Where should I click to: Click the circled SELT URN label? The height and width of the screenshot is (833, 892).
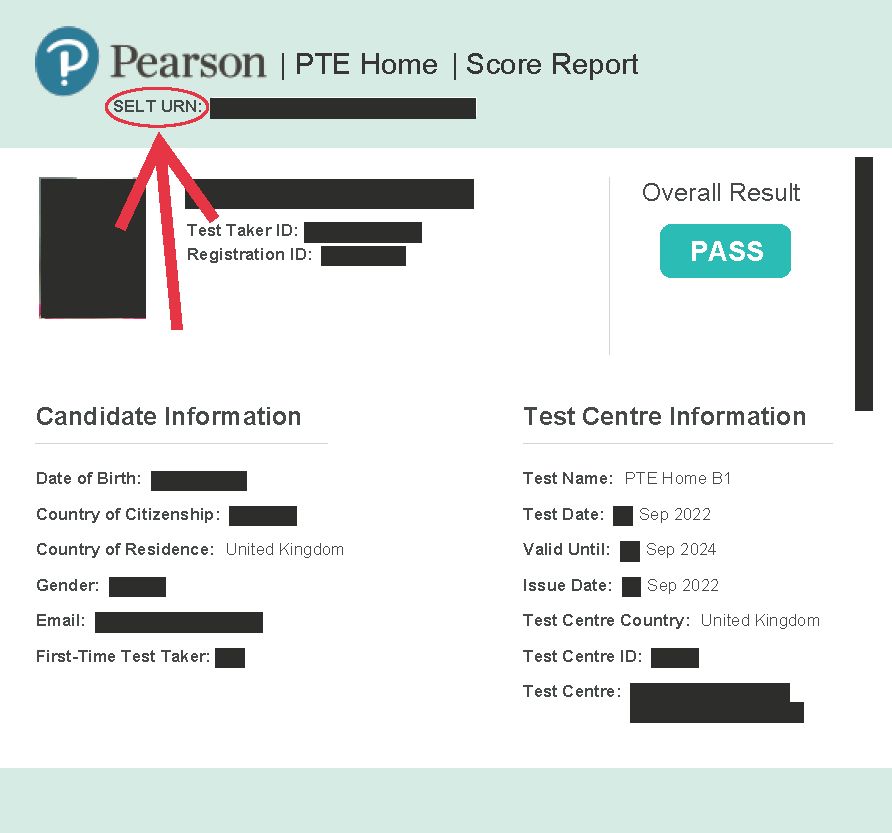coord(157,106)
